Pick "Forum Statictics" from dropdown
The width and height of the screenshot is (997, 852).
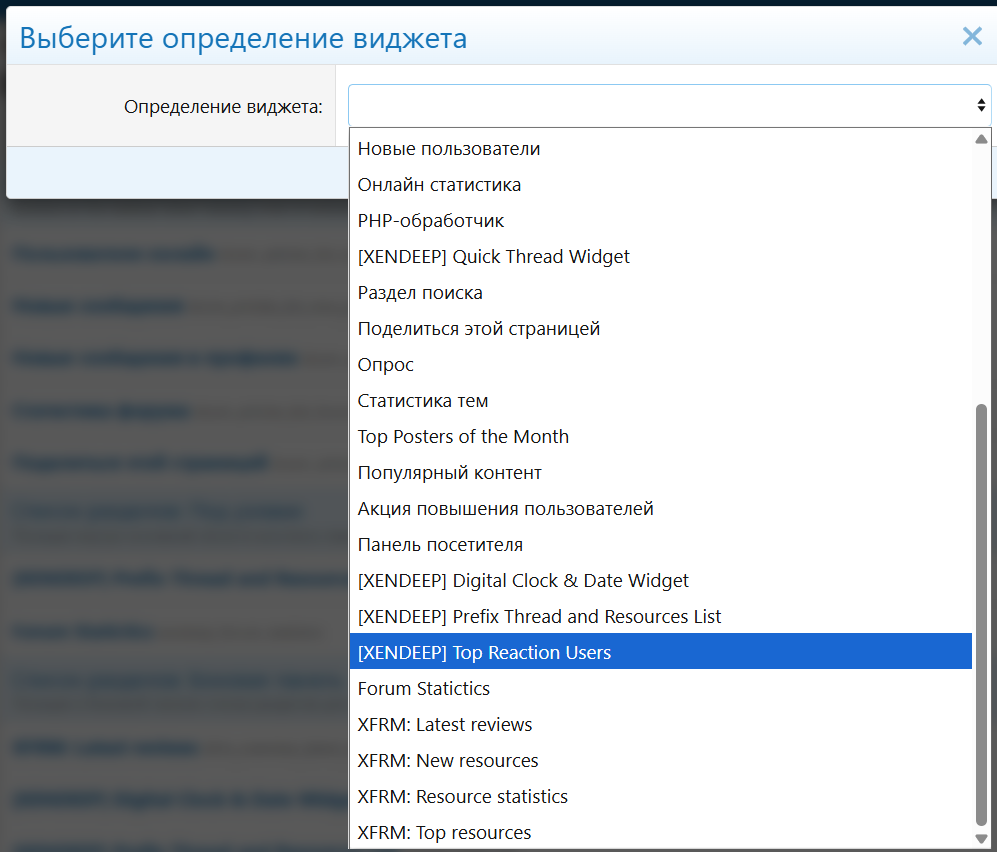[424, 689]
